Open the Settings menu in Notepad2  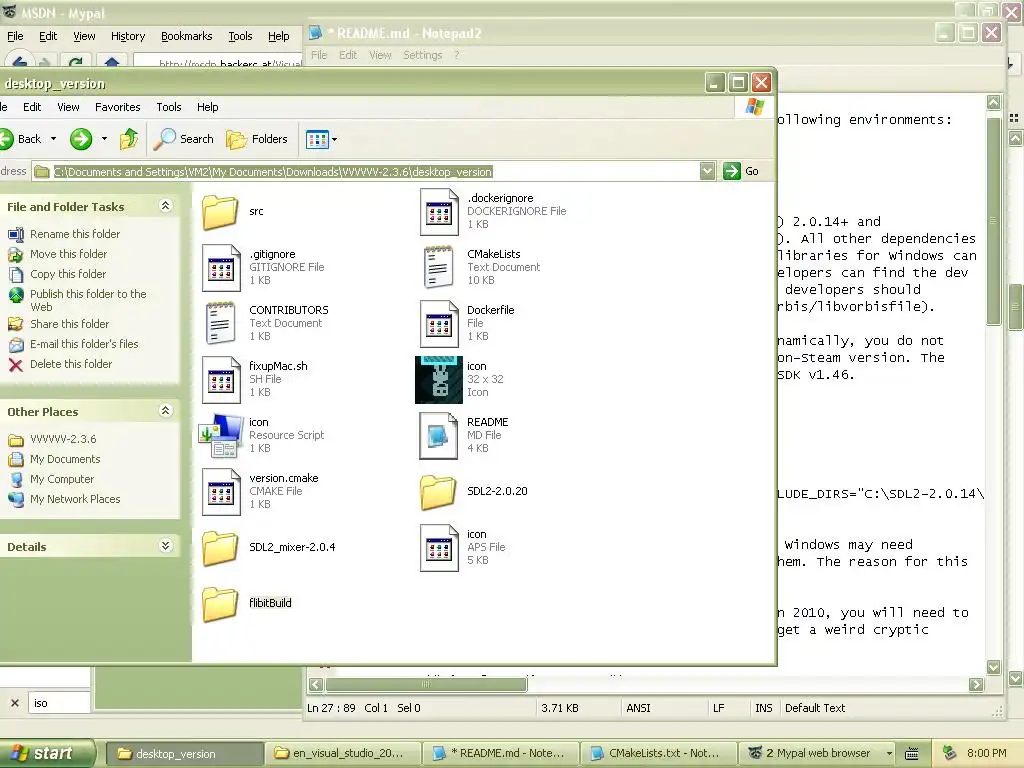(x=423, y=55)
